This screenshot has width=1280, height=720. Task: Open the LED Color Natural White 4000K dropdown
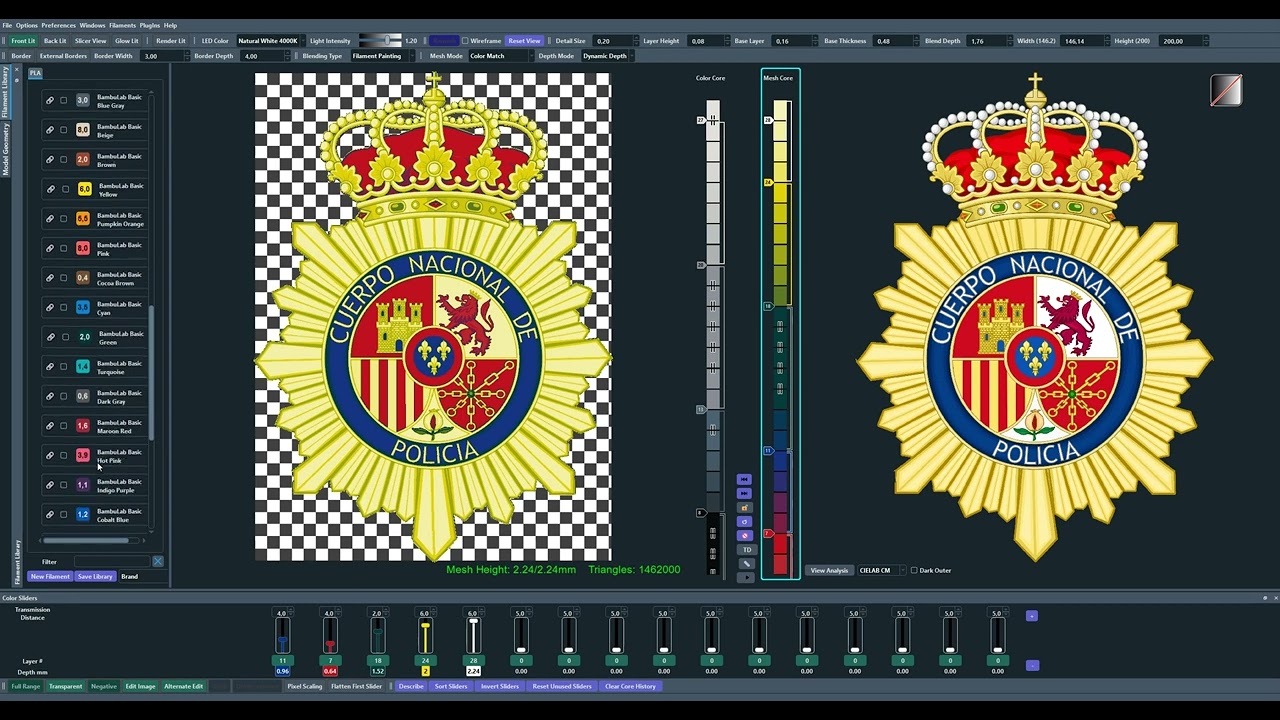tap(269, 41)
